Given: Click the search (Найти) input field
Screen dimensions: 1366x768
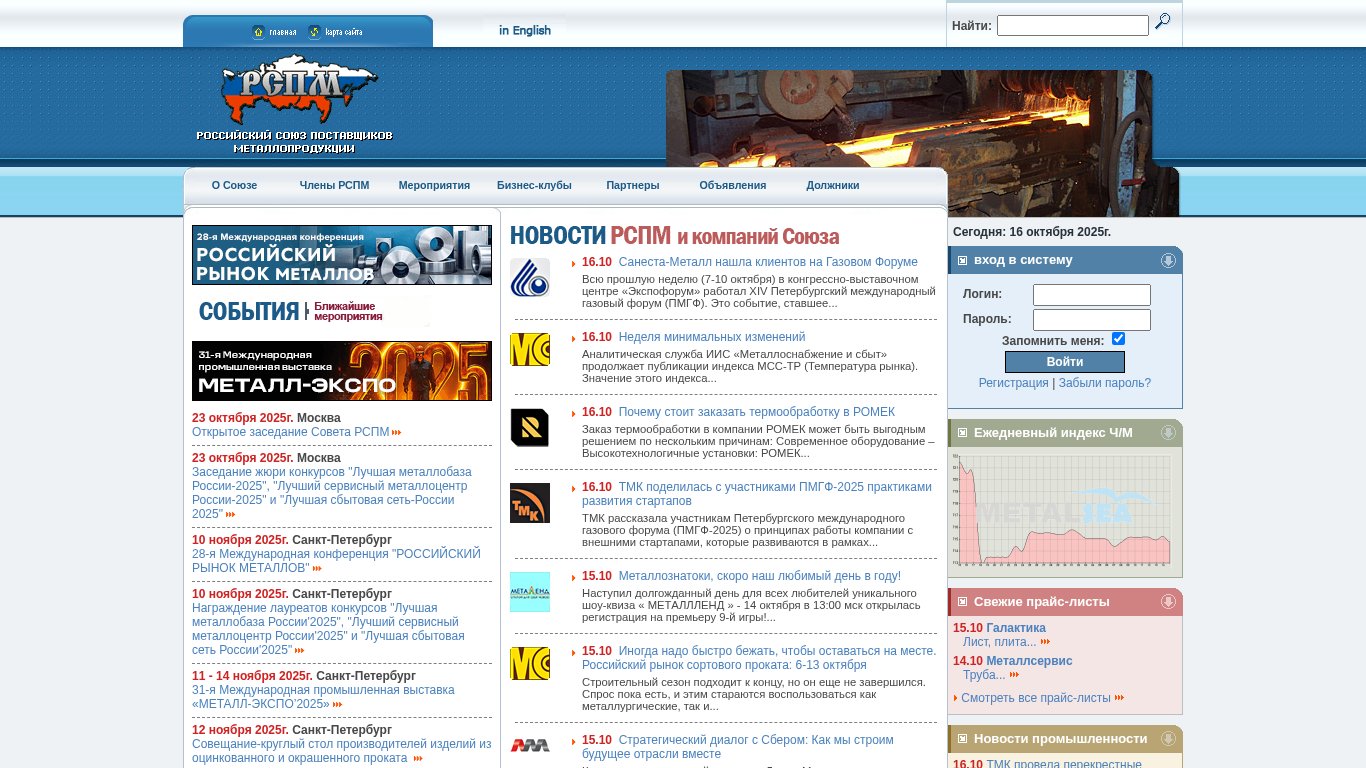Looking at the screenshot, I should click(1073, 26).
